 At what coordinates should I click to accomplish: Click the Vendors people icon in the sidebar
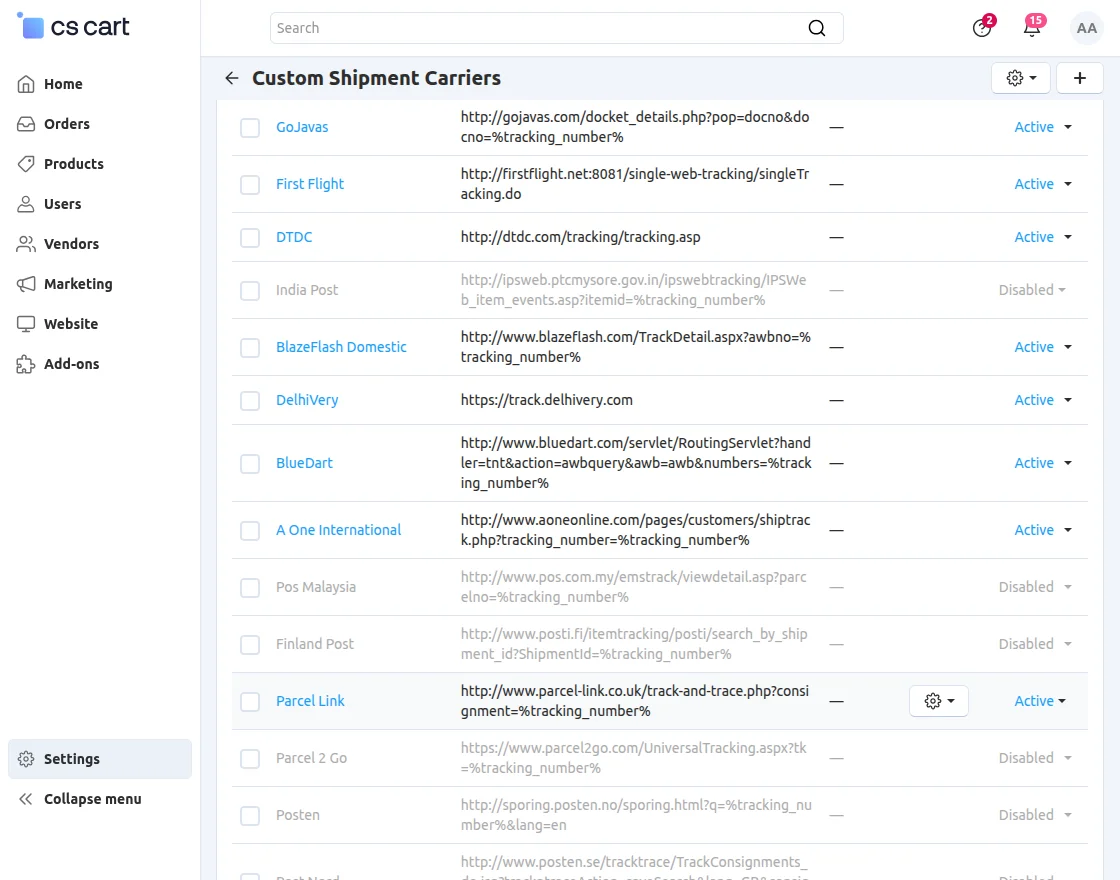26,244
